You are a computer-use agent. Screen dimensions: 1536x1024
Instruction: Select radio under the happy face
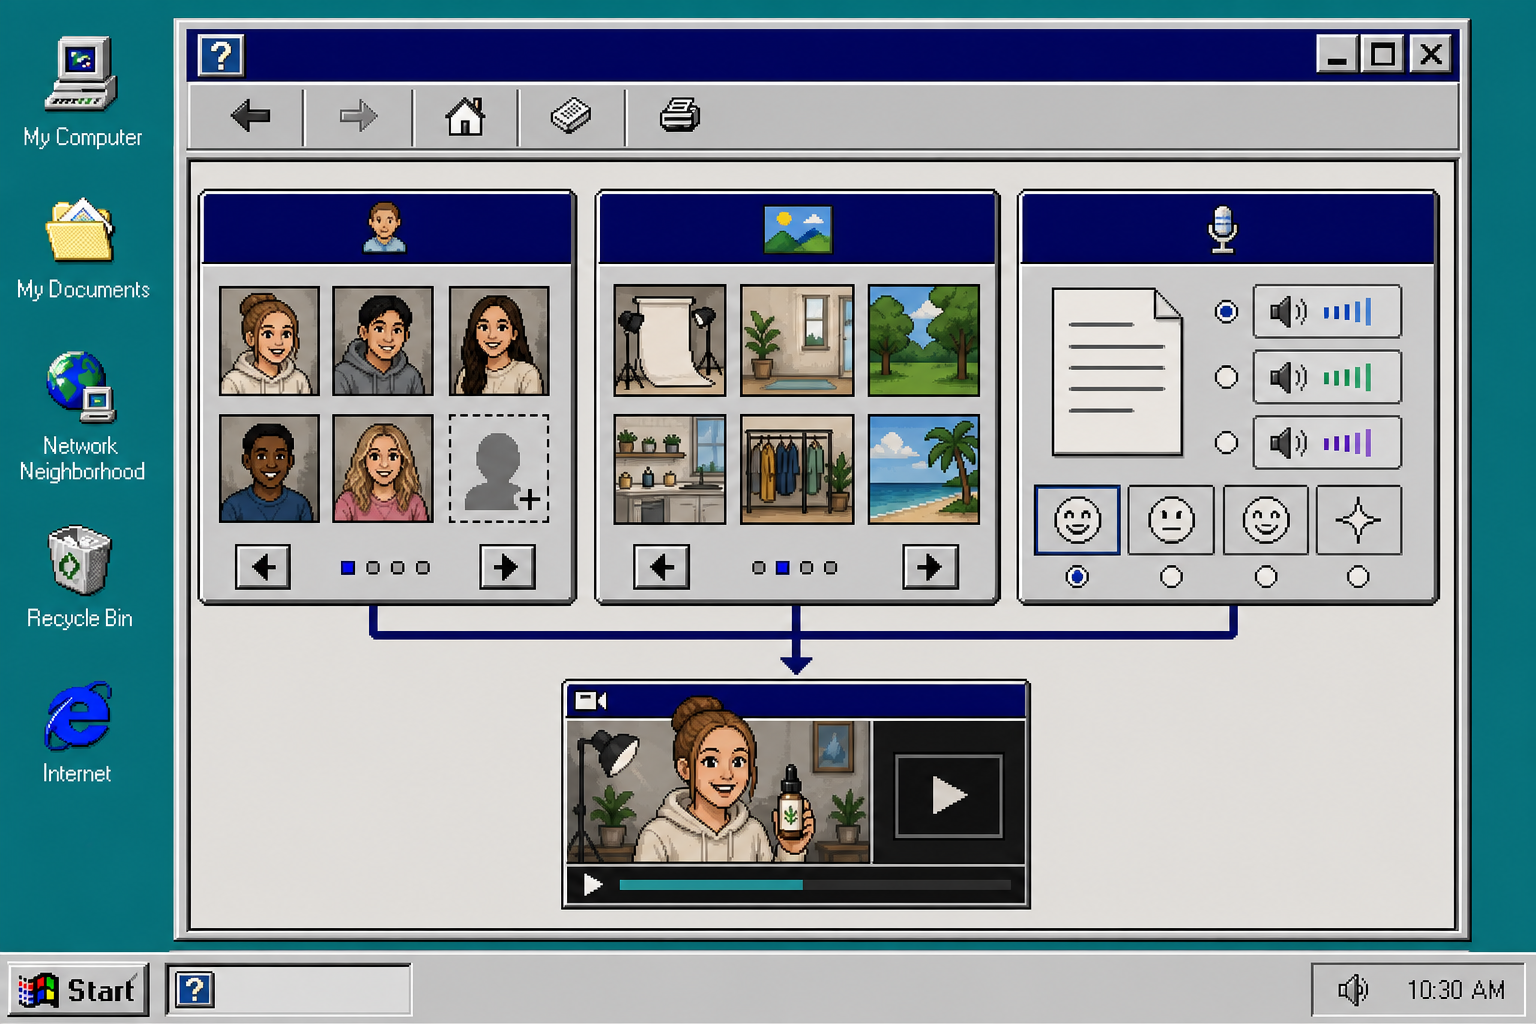point(1077,577)
